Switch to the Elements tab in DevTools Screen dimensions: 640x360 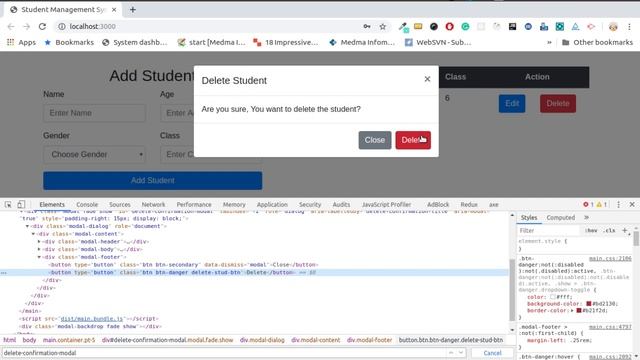[x=52, y=204]
